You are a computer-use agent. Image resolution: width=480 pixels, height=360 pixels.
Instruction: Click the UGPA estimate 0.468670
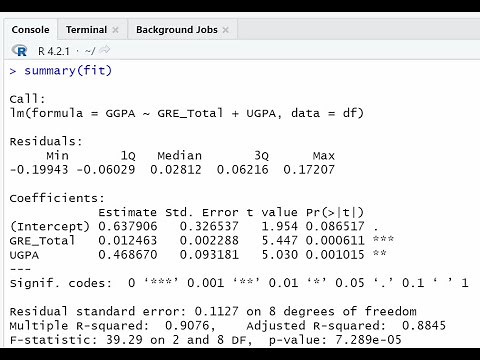coord(128,255)
